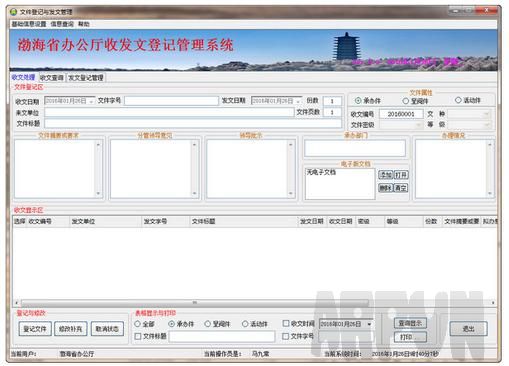
Task: Open the 收文时间 filter date dropdown
Action: pyautogui.click(x=369, y=324)
